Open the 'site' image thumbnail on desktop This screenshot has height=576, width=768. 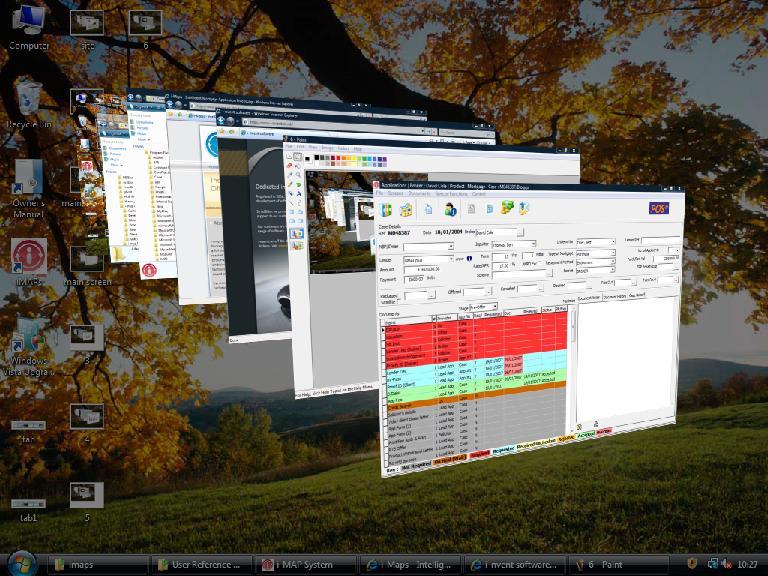[87, 29]
